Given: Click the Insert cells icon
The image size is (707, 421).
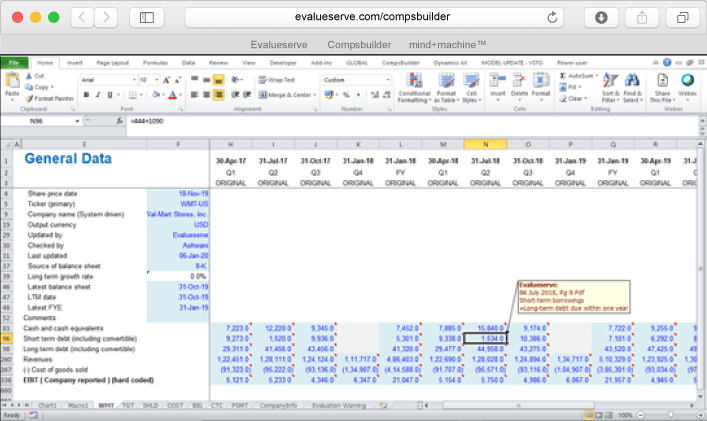Looking at the screenshot, I should (x=497, y=80).
